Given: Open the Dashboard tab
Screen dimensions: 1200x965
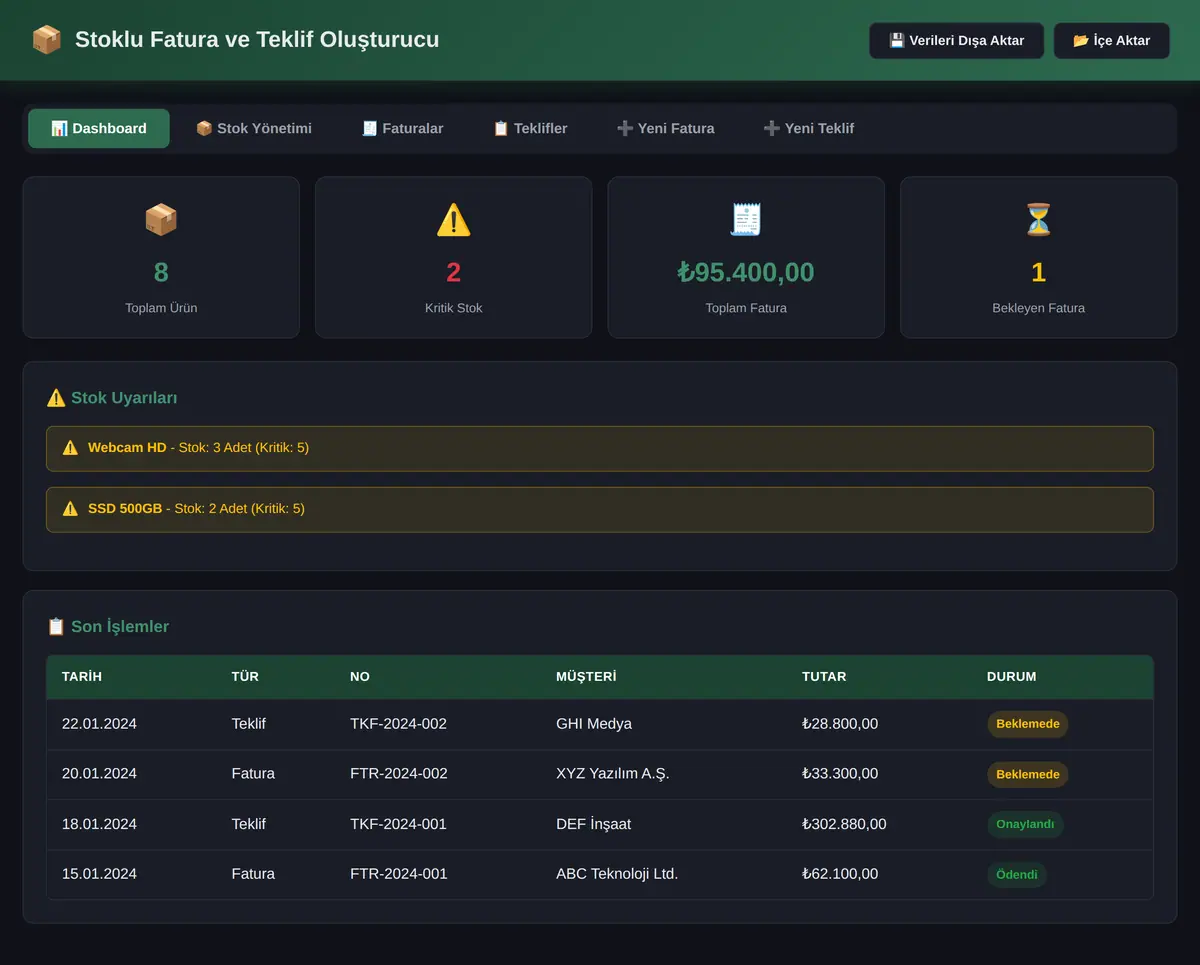Looking at the screenshot, I should coord(99,129).
